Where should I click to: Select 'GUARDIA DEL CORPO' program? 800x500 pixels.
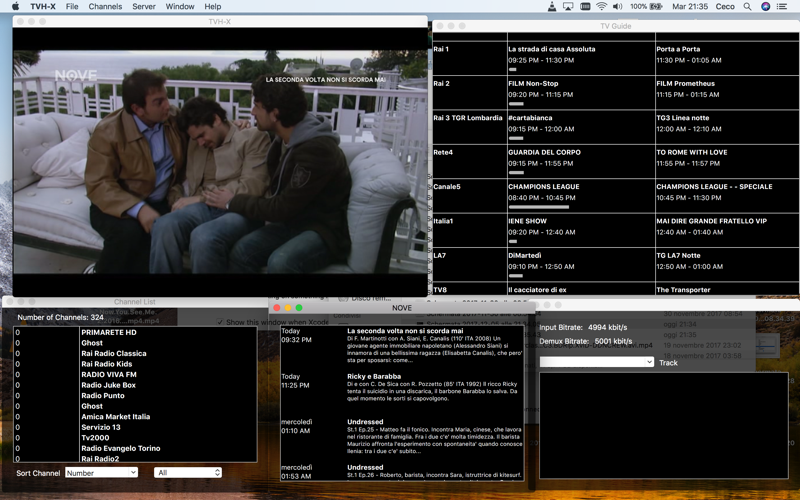coord(544,152)
